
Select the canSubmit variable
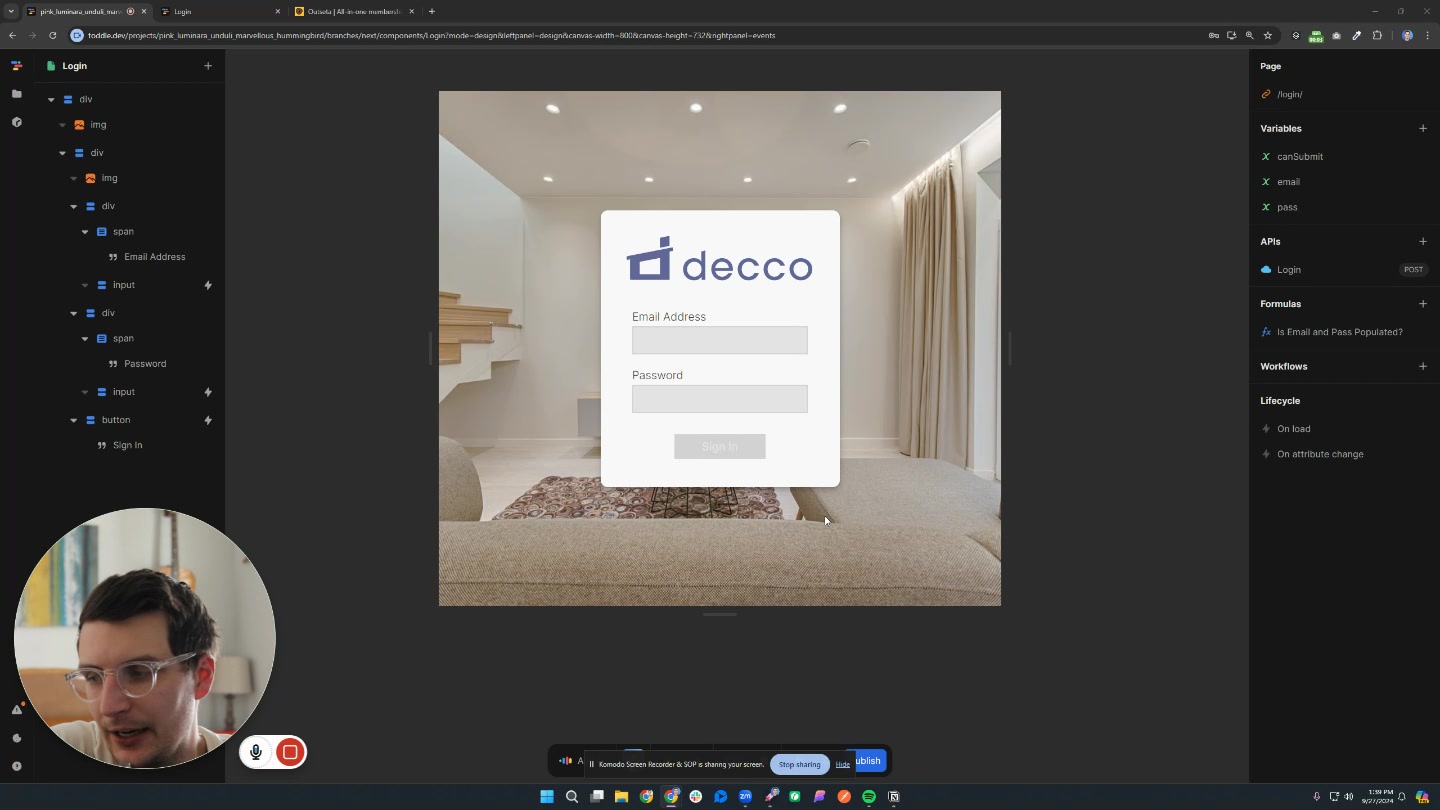tap(1299, 157)
